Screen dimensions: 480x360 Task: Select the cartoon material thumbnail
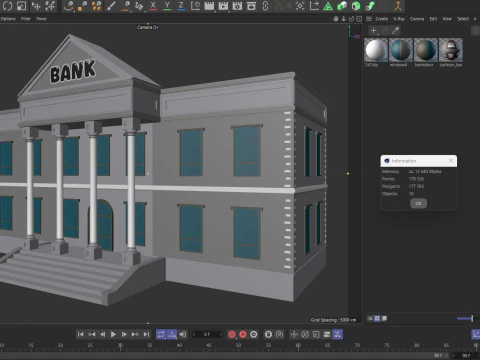click(x=451, y=50)
